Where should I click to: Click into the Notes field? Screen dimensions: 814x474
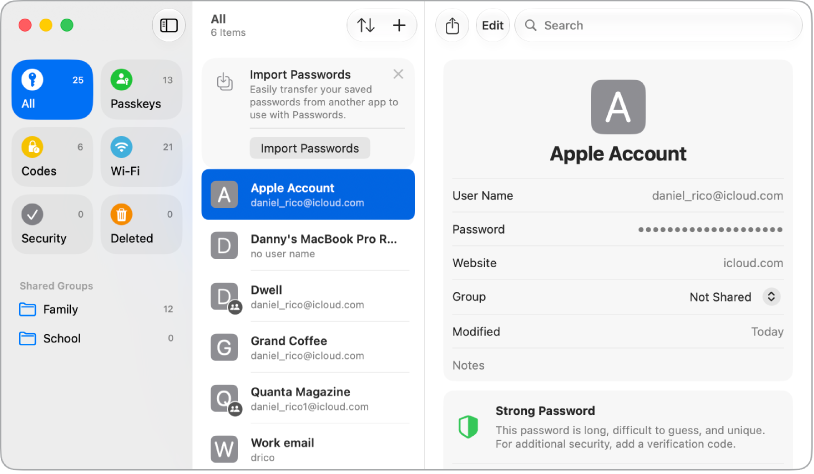[618, 365]
